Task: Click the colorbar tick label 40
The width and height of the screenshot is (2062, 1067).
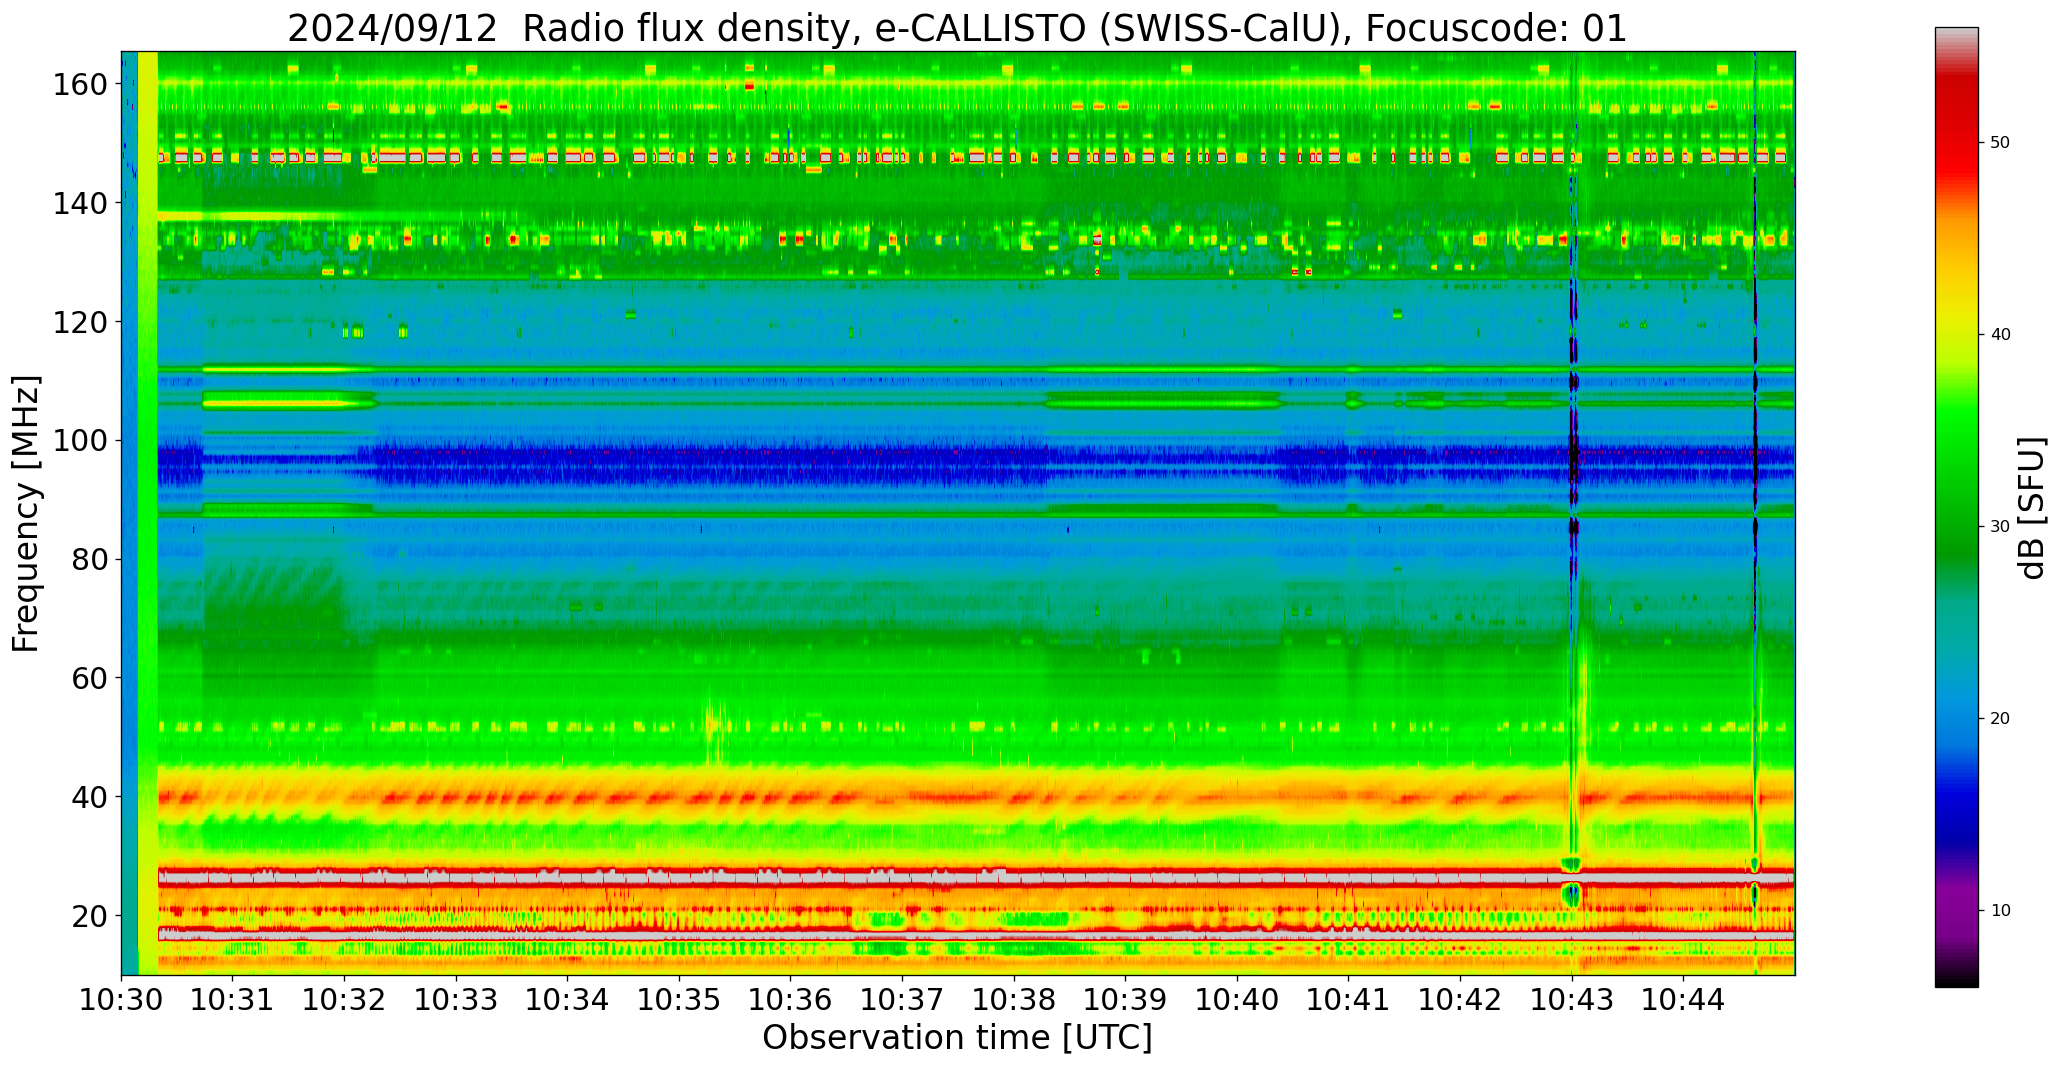Action: [x=2000, y=335]
